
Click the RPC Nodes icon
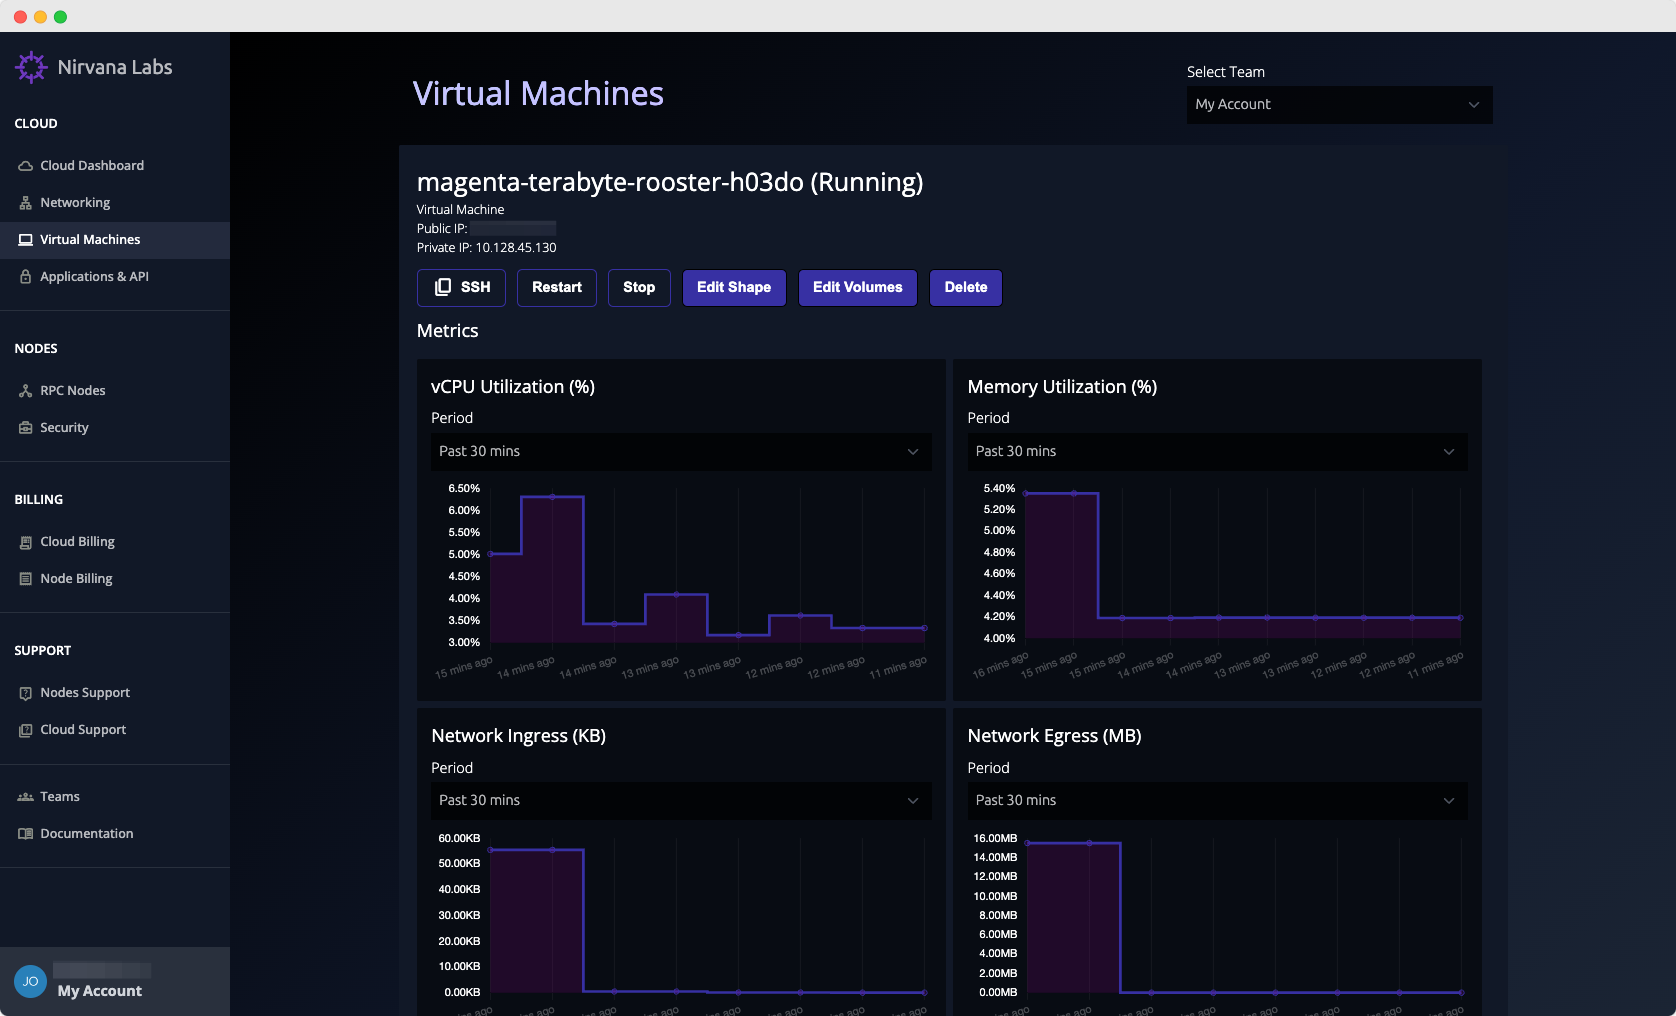pyautogui.click(x=26, y=391)
